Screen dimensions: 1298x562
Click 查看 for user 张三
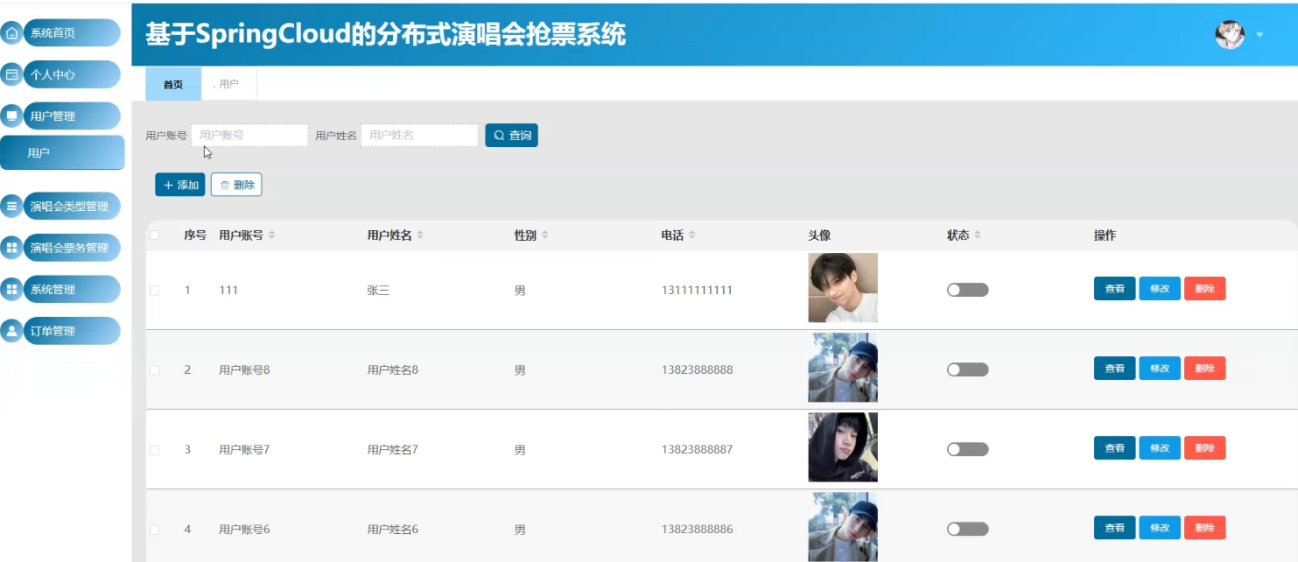(x=1114, y=288)
